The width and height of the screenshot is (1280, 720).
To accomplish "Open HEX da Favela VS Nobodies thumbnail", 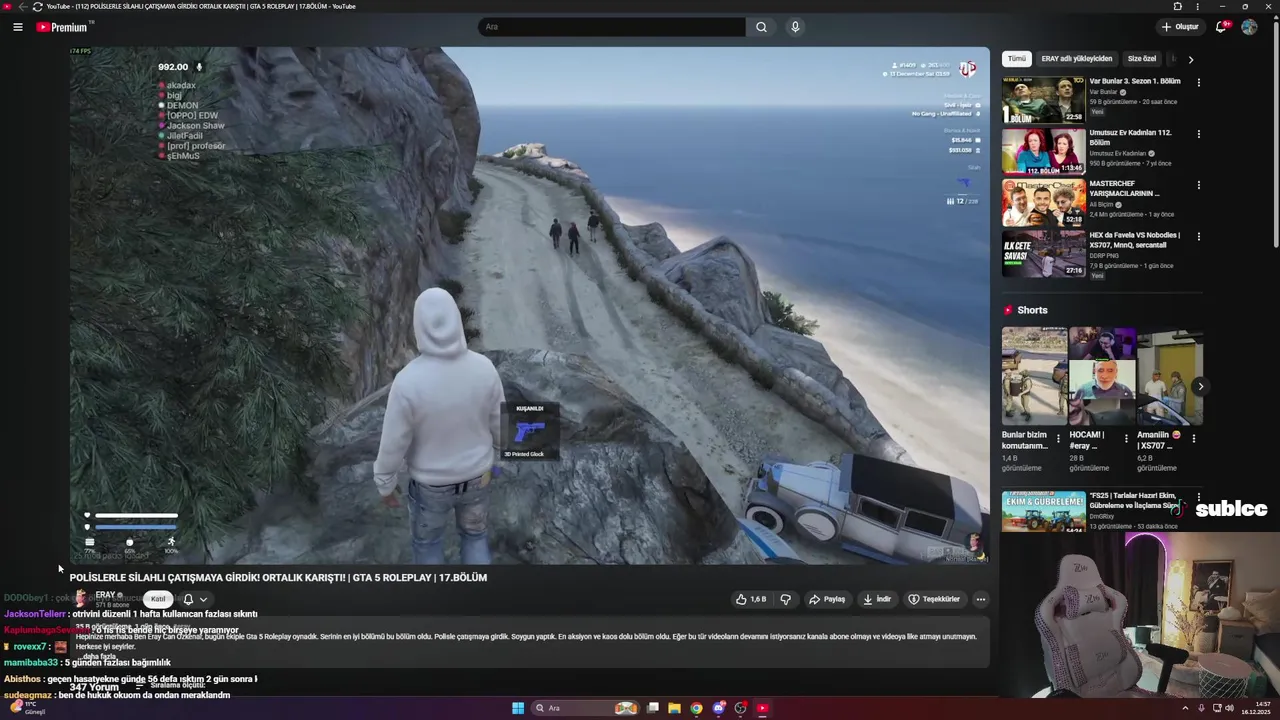I will [x=1043, y=254].
